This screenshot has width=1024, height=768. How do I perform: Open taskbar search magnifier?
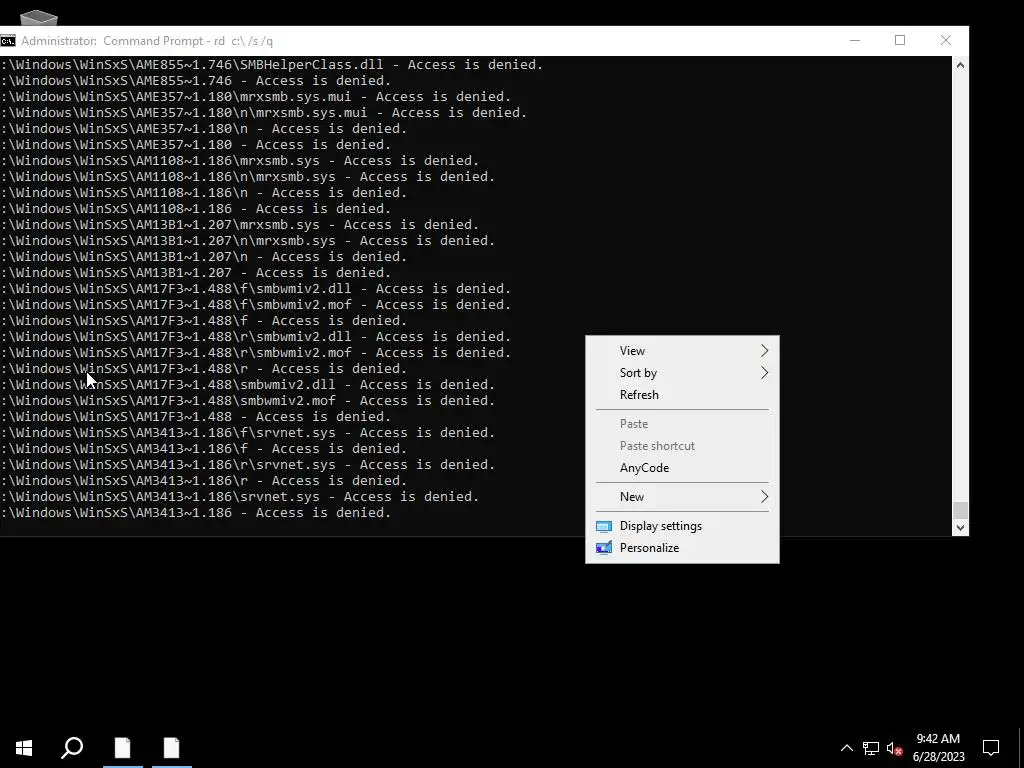point(72,748)
